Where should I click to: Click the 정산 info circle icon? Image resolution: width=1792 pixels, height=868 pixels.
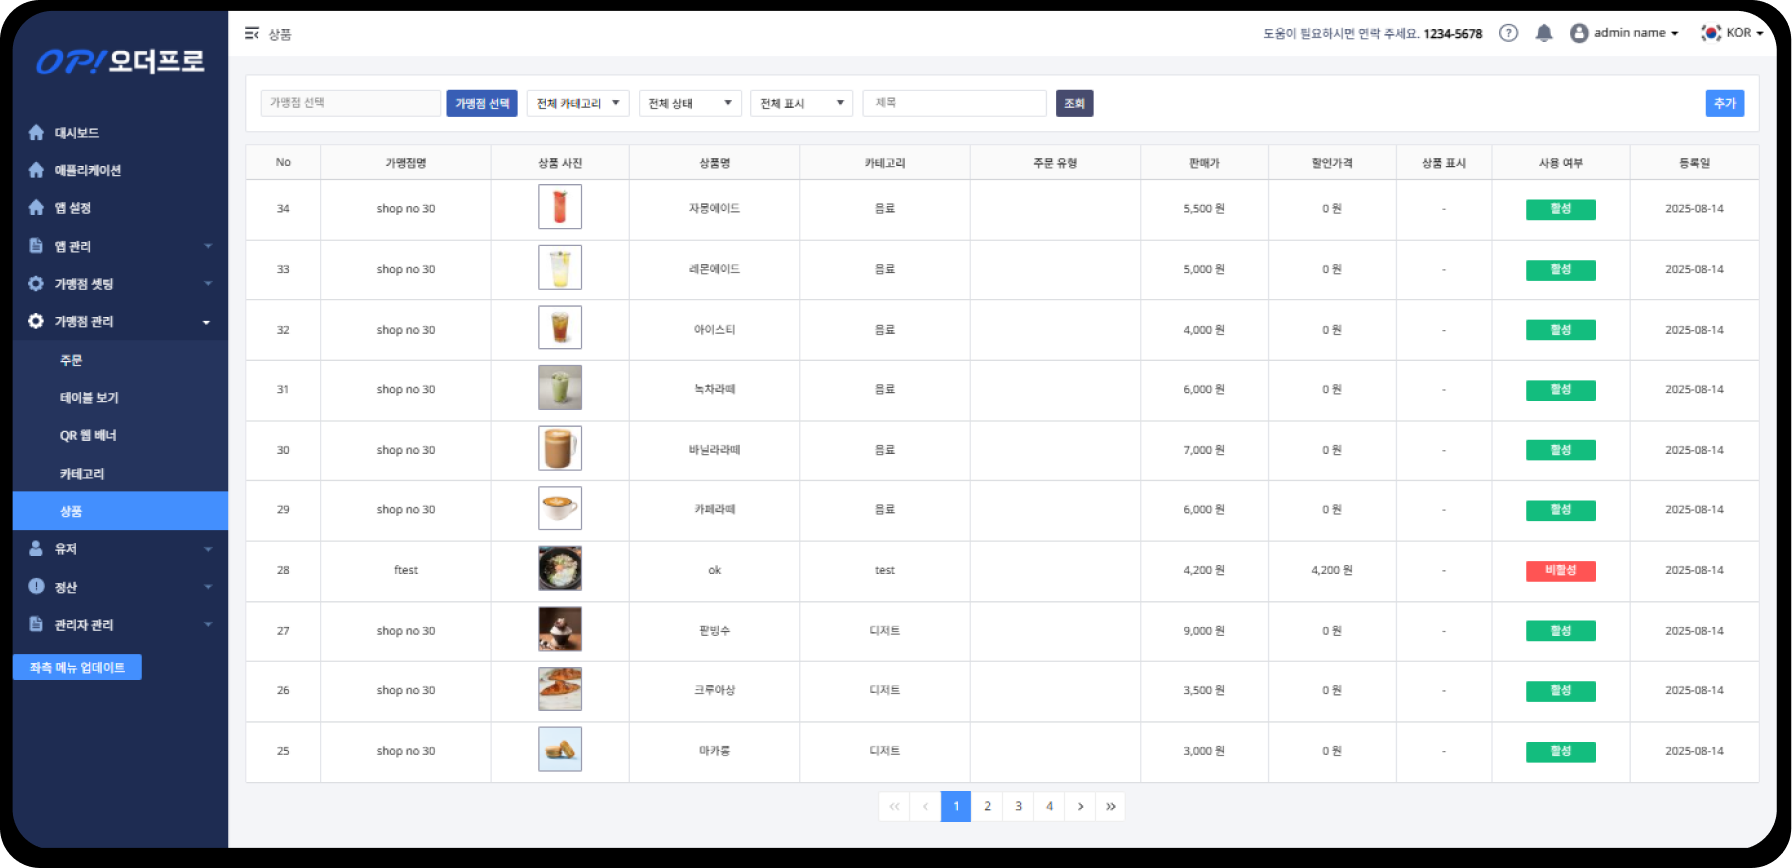coord(36,586)
